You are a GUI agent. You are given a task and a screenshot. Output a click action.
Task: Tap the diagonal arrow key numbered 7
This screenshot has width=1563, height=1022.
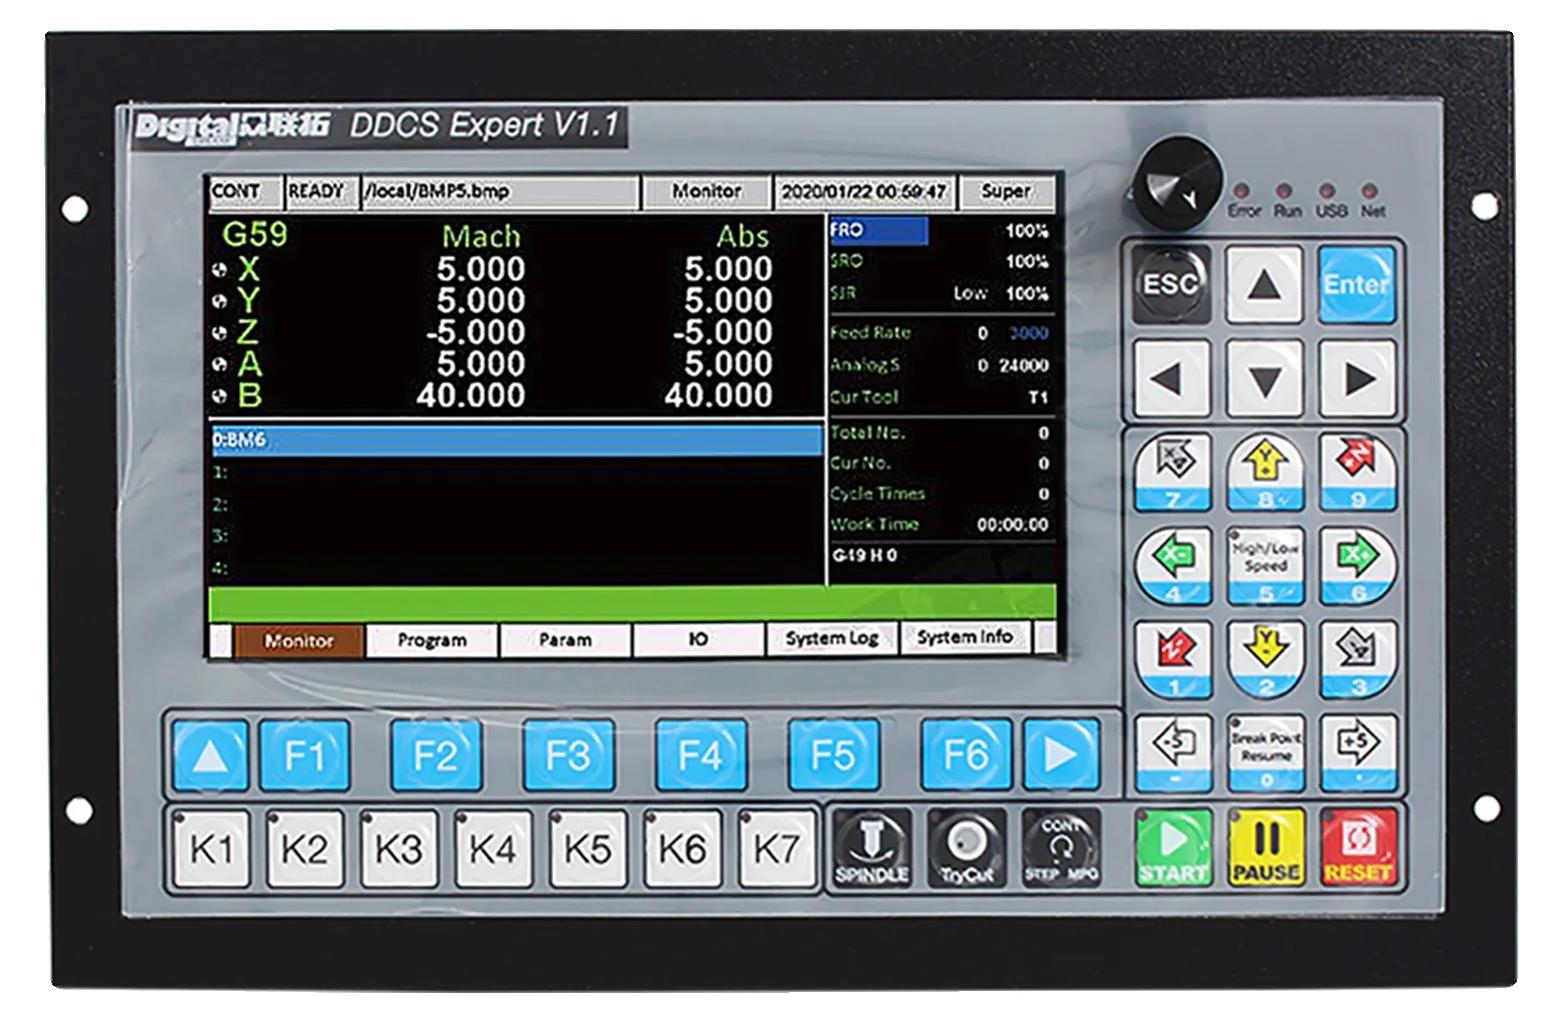(1173, 472)
